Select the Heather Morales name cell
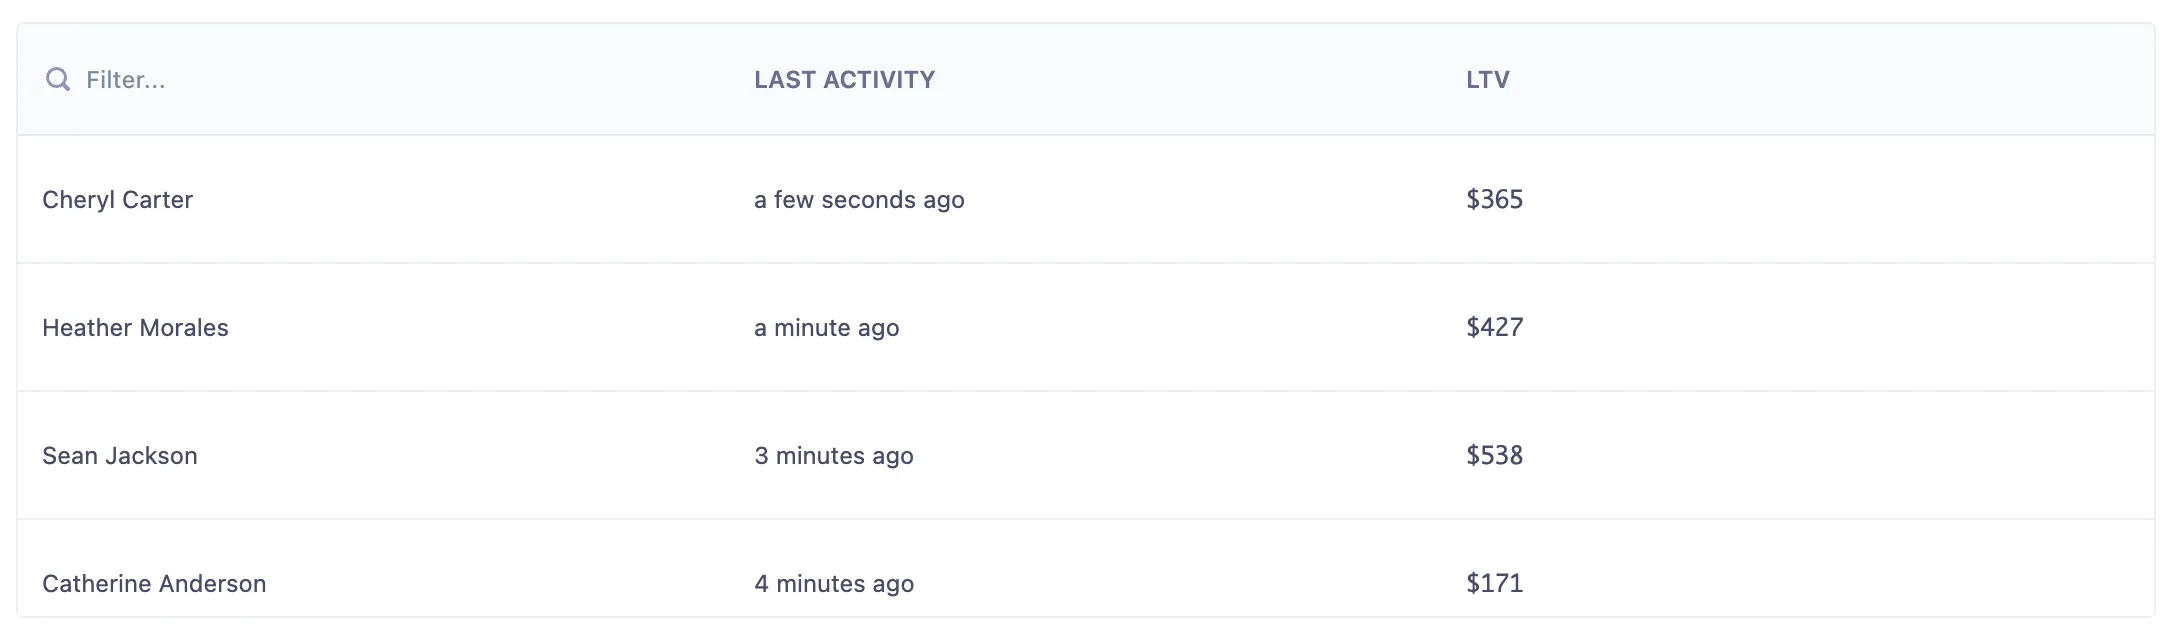The height and width of the screenshot is (636, 2176). pyautogui.click(x=135, y=328)
